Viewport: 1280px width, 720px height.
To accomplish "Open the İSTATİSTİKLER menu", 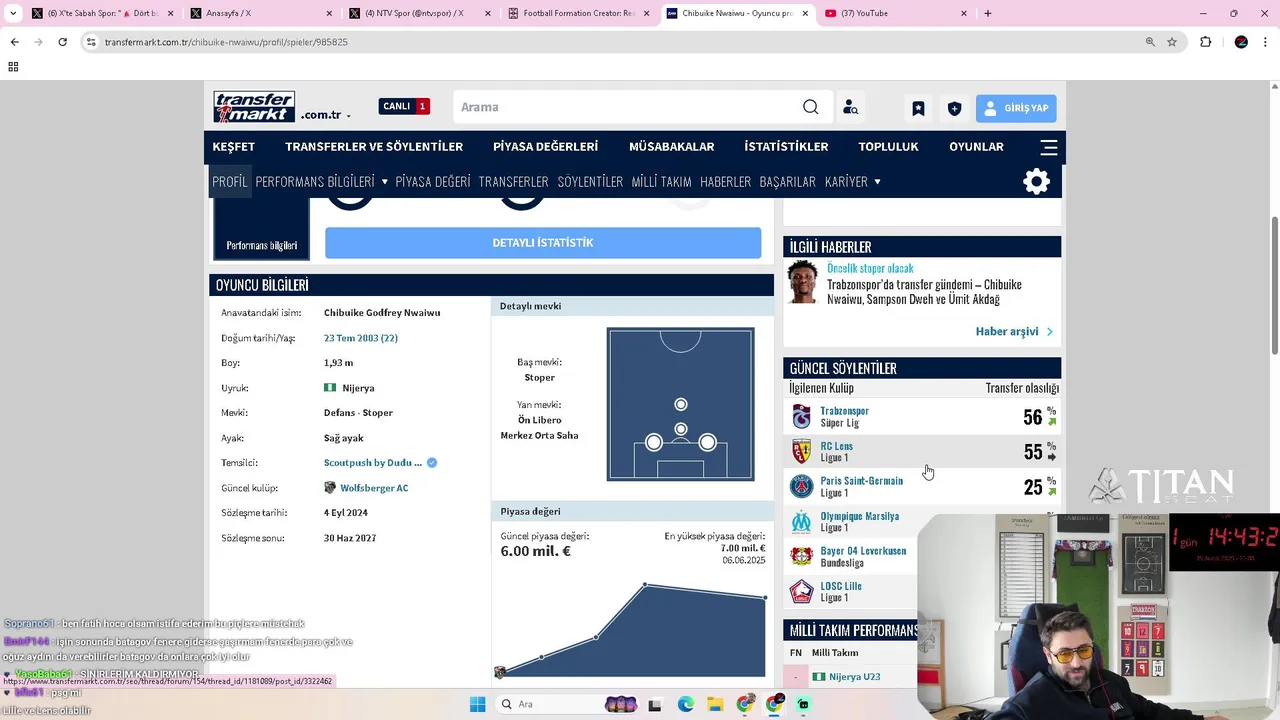I will coord(786,147).
